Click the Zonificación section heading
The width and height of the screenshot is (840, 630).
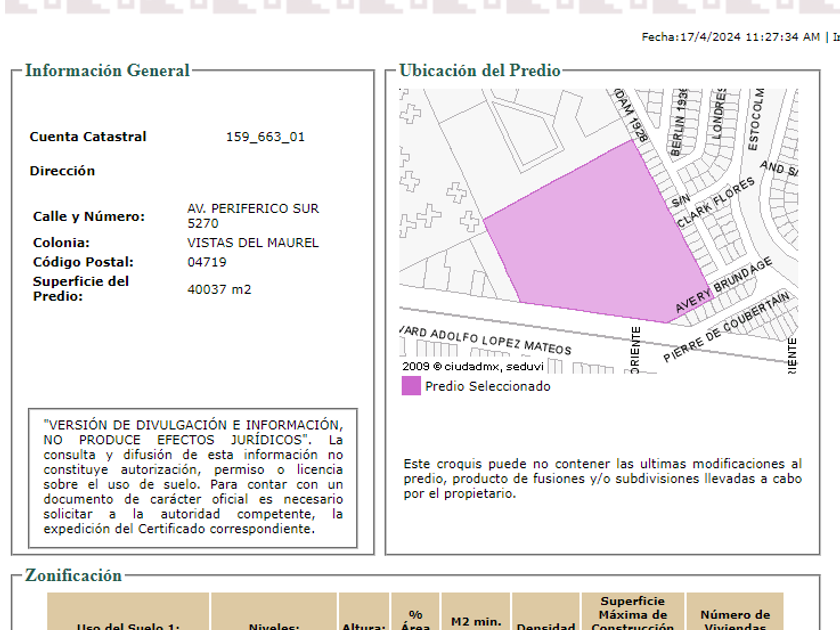(73, 576)
